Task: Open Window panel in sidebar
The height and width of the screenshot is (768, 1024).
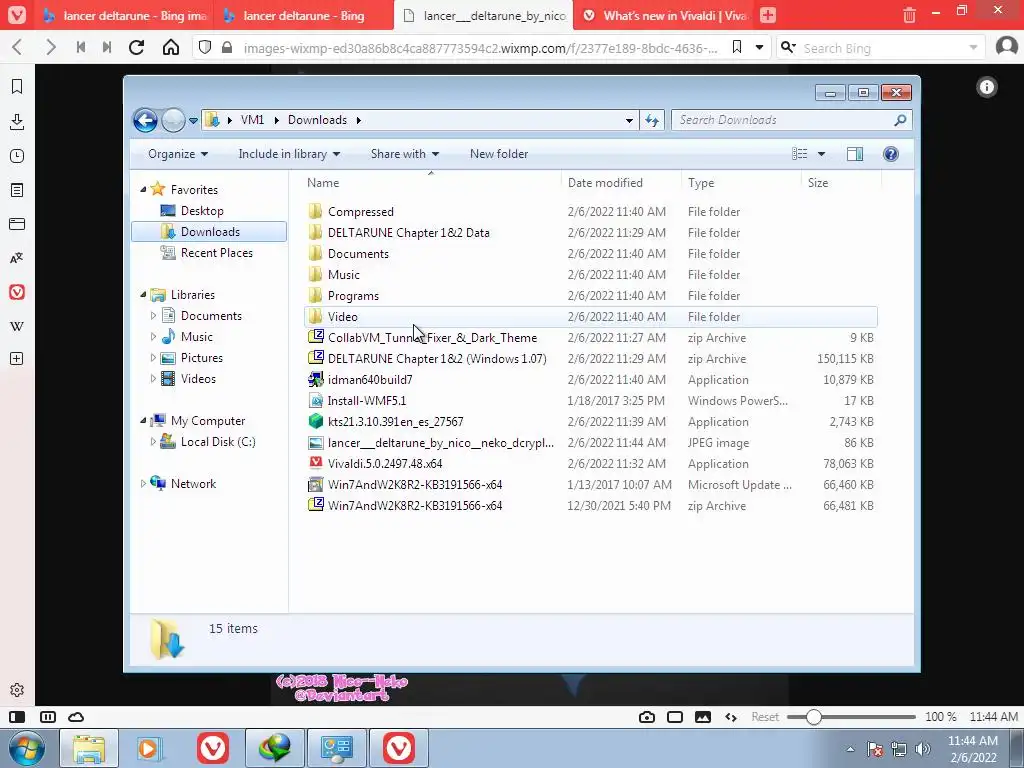Action: click(x=17, y=224)
